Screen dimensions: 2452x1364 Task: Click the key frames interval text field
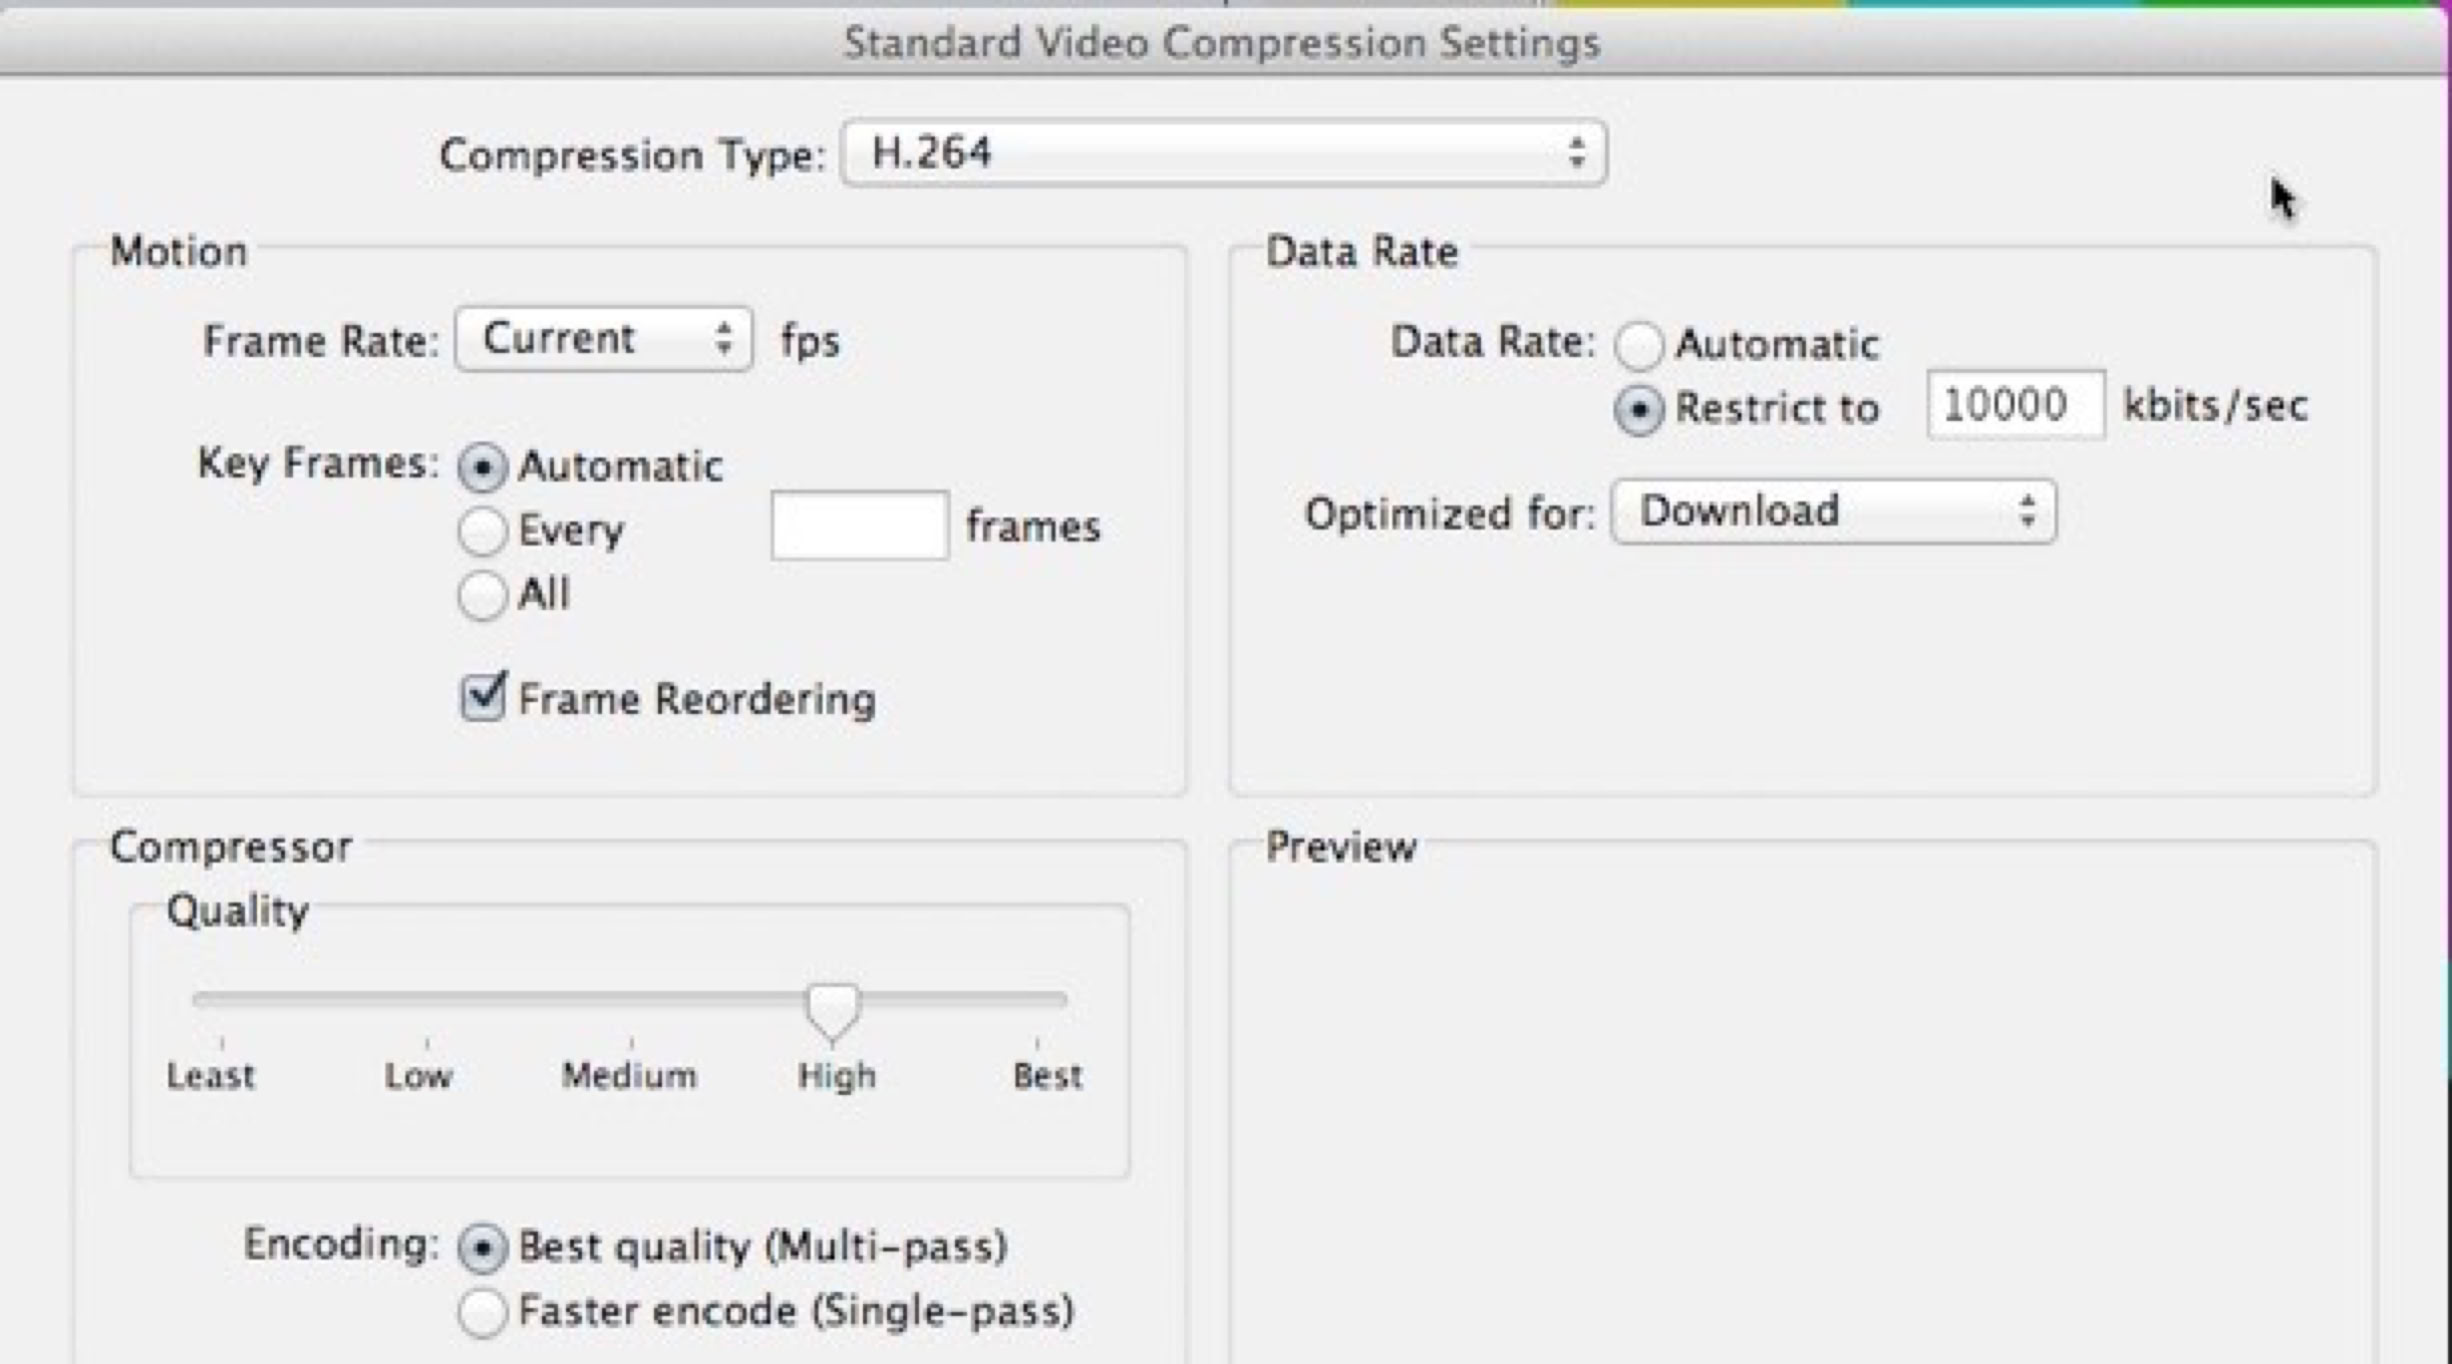[859, 525]
